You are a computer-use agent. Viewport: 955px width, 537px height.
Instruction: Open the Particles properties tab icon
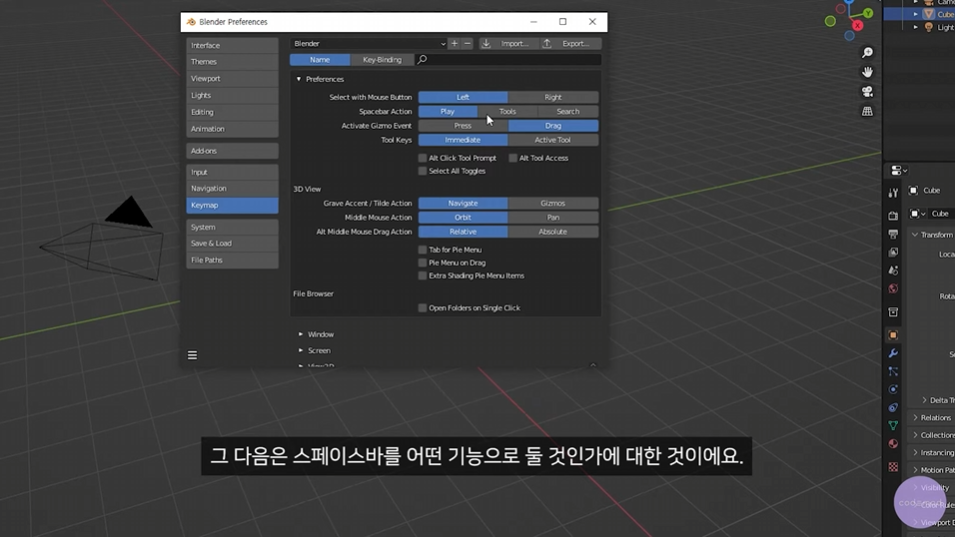tap(893, 371)
